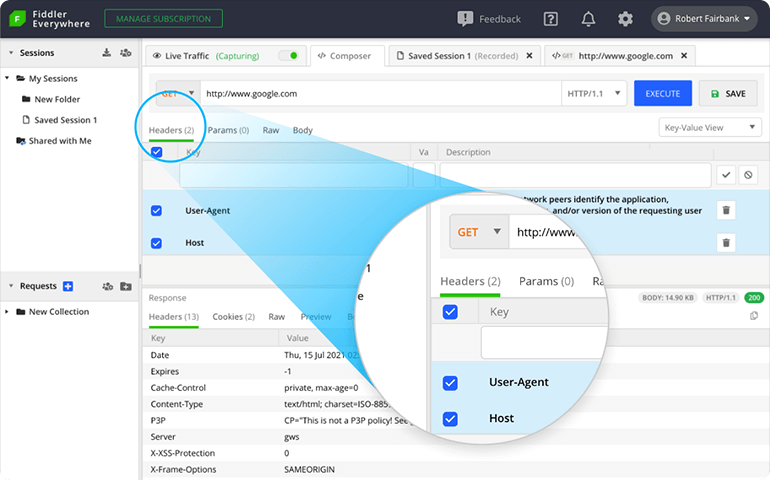Click the MANAGE SUBSCRIPTION button
770x480 pixels.
pos(163,19)
